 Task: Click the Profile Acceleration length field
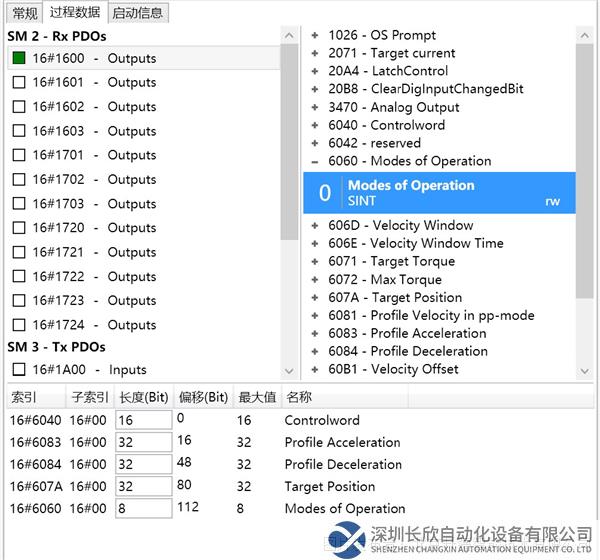(x=143, y=442)
